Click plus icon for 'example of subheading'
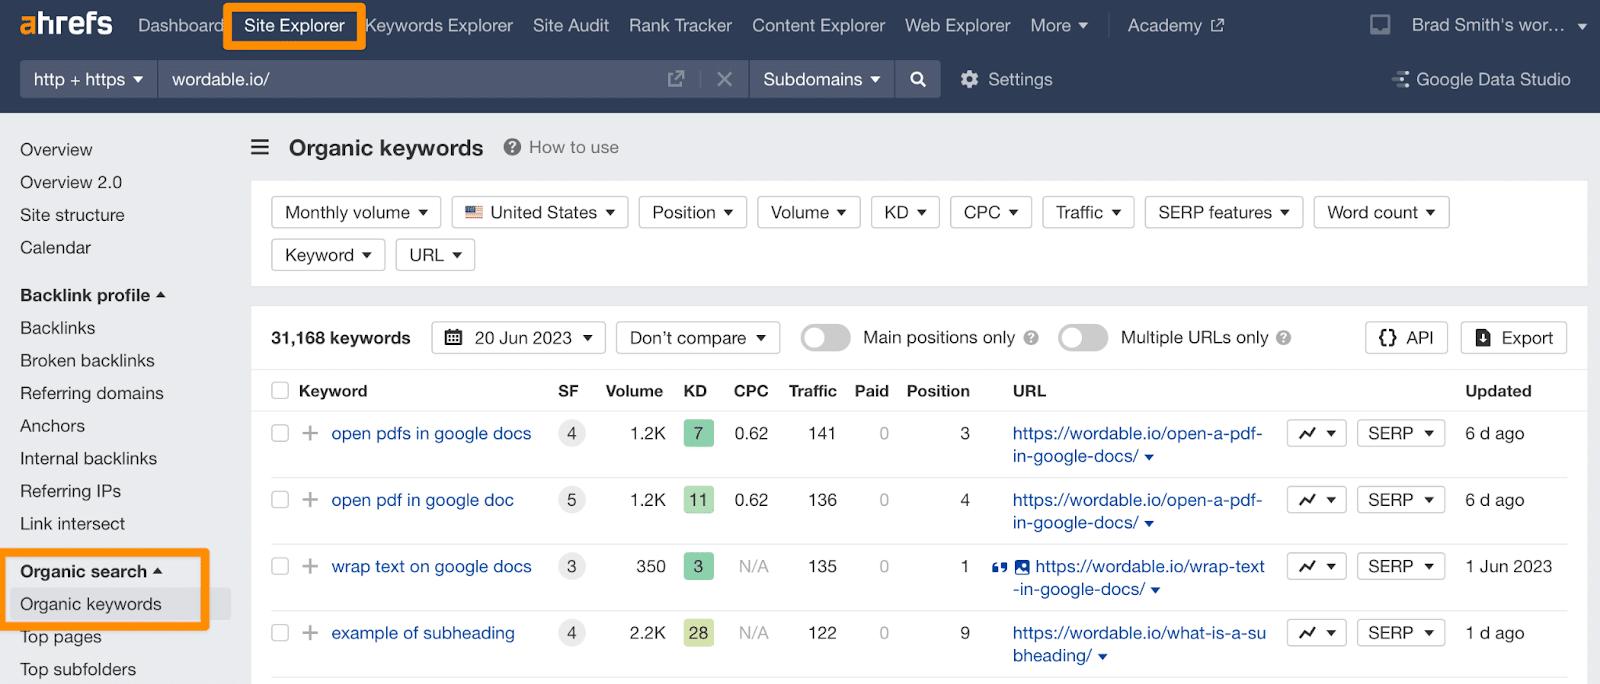This screenshot has width=1600, height=684. 310,633
